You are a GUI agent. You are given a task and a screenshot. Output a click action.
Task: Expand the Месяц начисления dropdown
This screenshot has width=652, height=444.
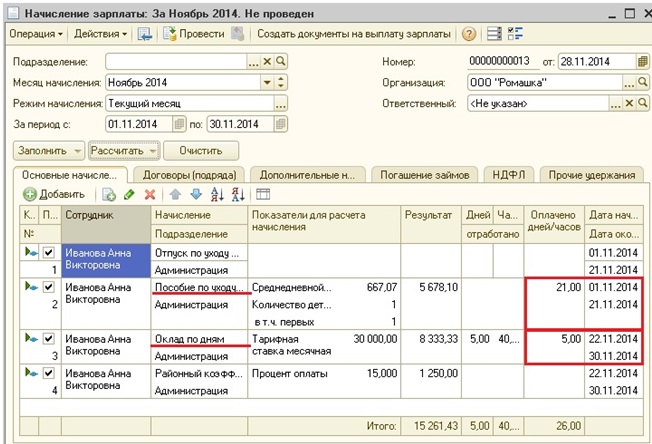(267, 82)
